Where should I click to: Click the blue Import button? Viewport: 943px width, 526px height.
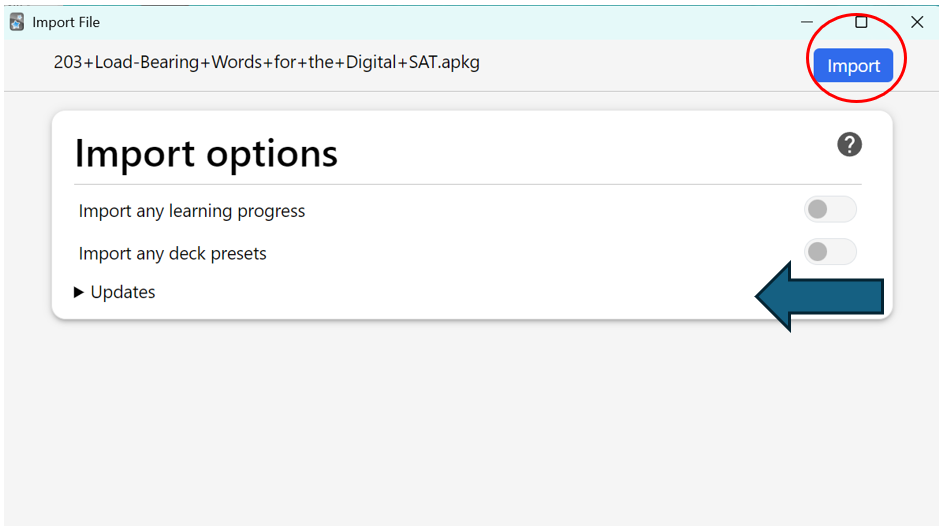click(x=853, y=66)
